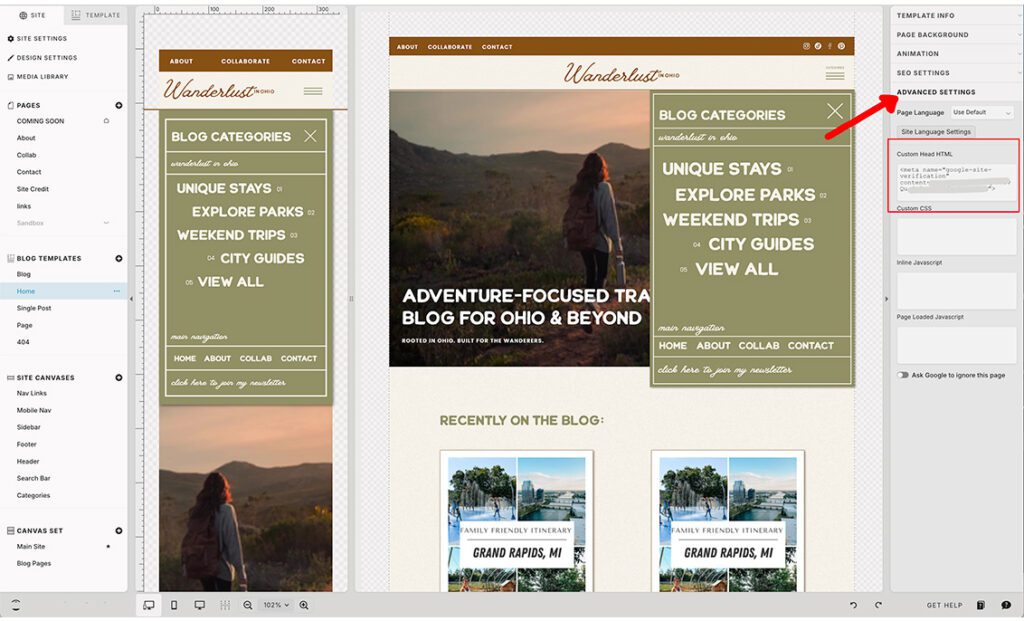The image size is (1024, 621).
Task: Toggle the grid guides icon in bottom toolbar
Action: [224, 605]
